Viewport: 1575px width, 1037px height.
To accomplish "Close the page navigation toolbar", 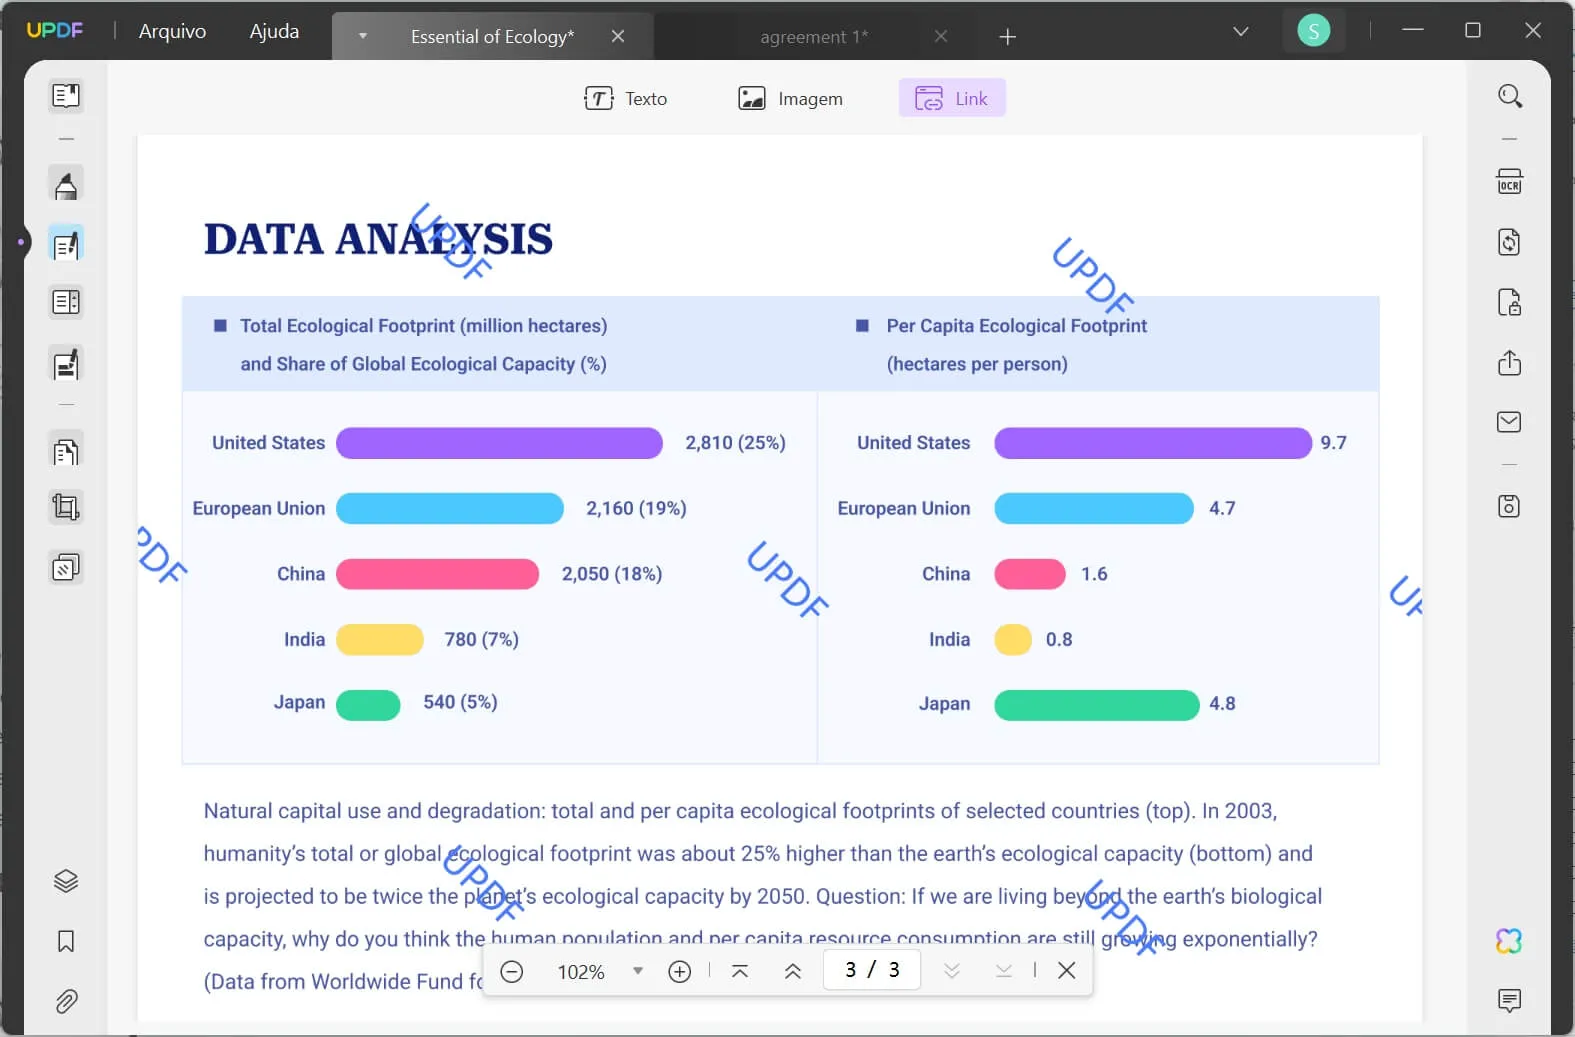I will click(1067, 971).
